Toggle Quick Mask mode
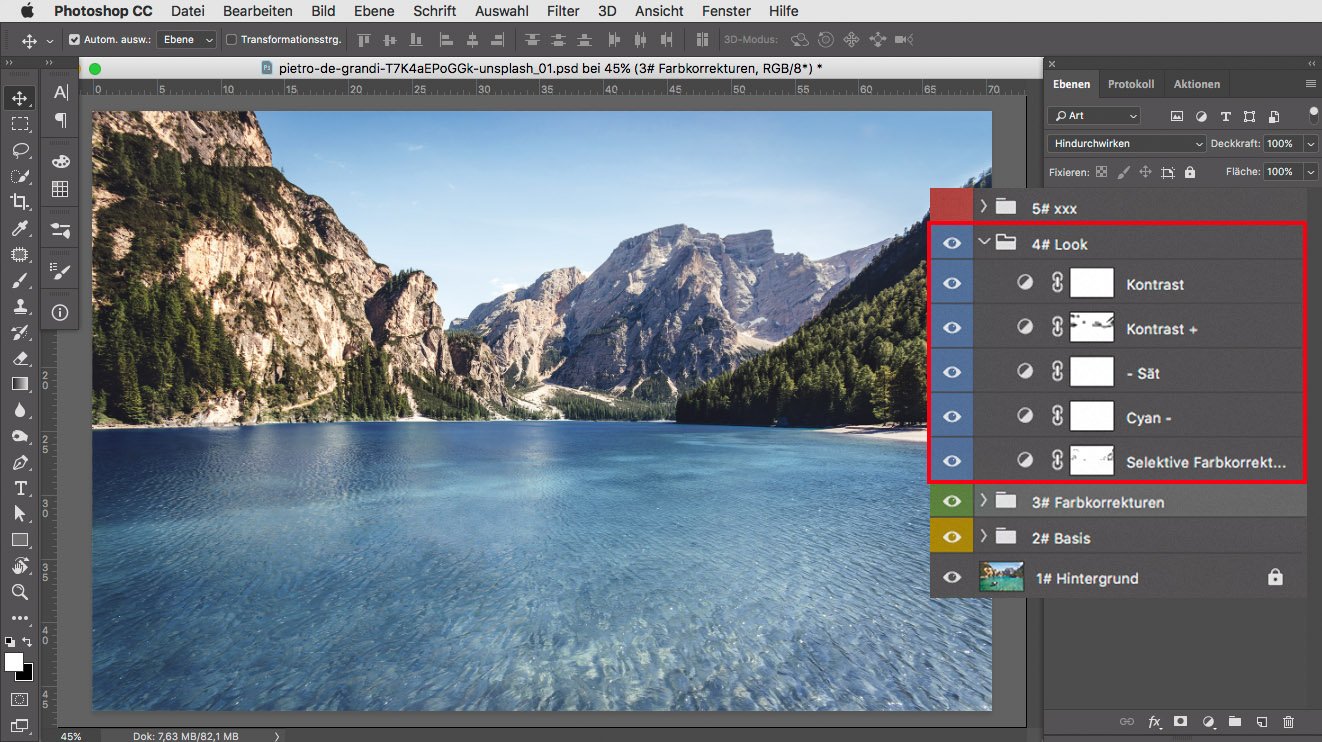Image resolution: width=1322 pixels, height=742 pixels. (20, 698)
